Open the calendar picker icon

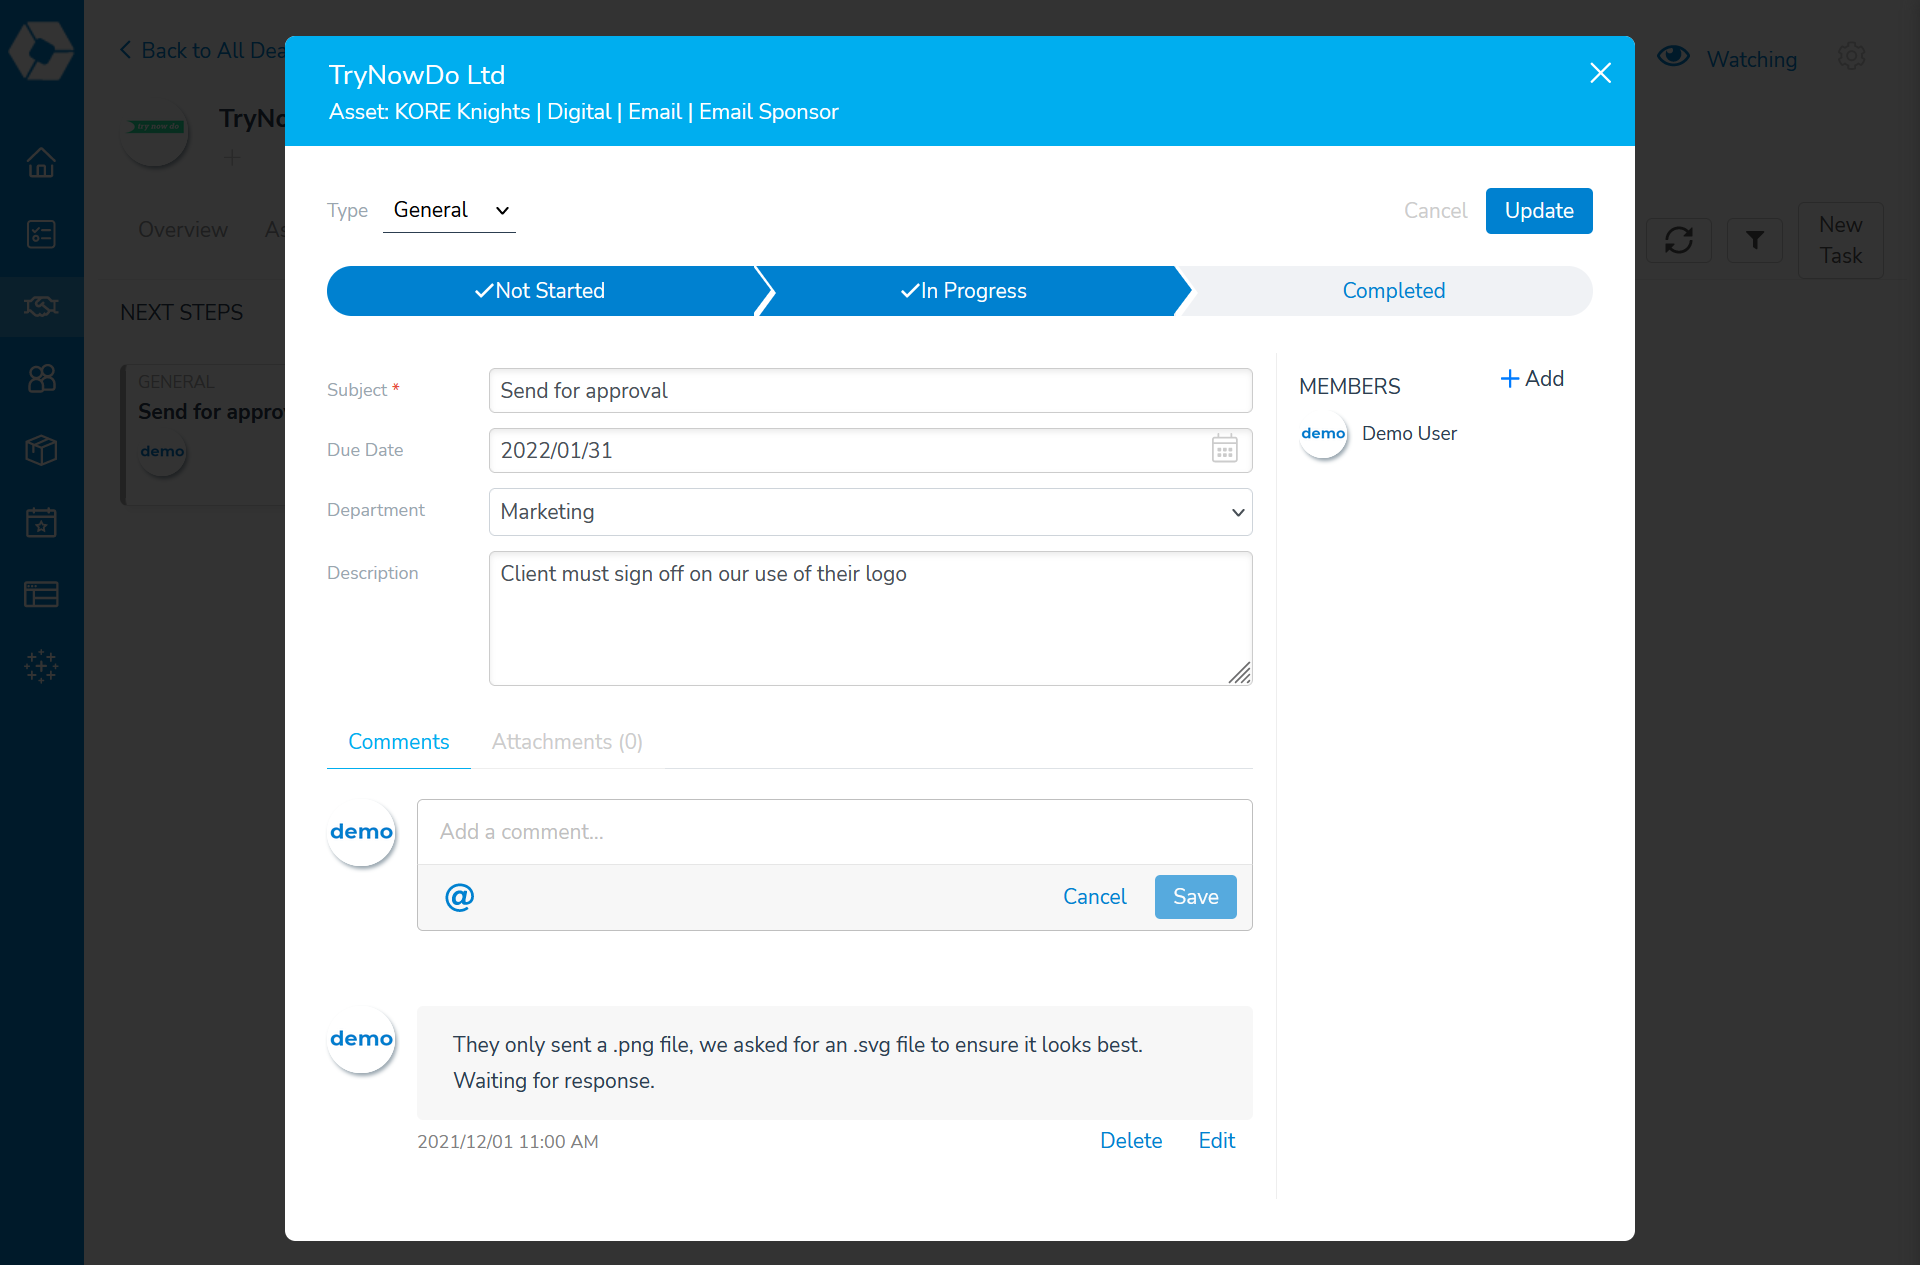(x=1225, y=449)
